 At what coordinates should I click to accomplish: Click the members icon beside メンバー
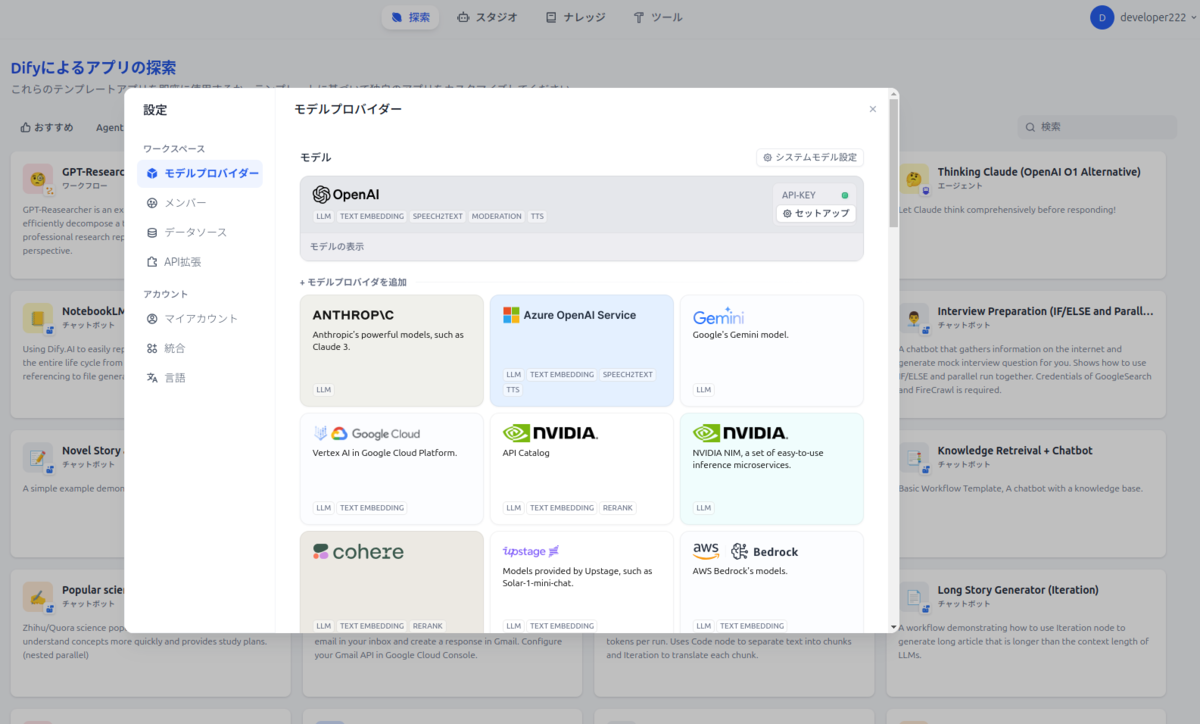(x=152, y=203)
